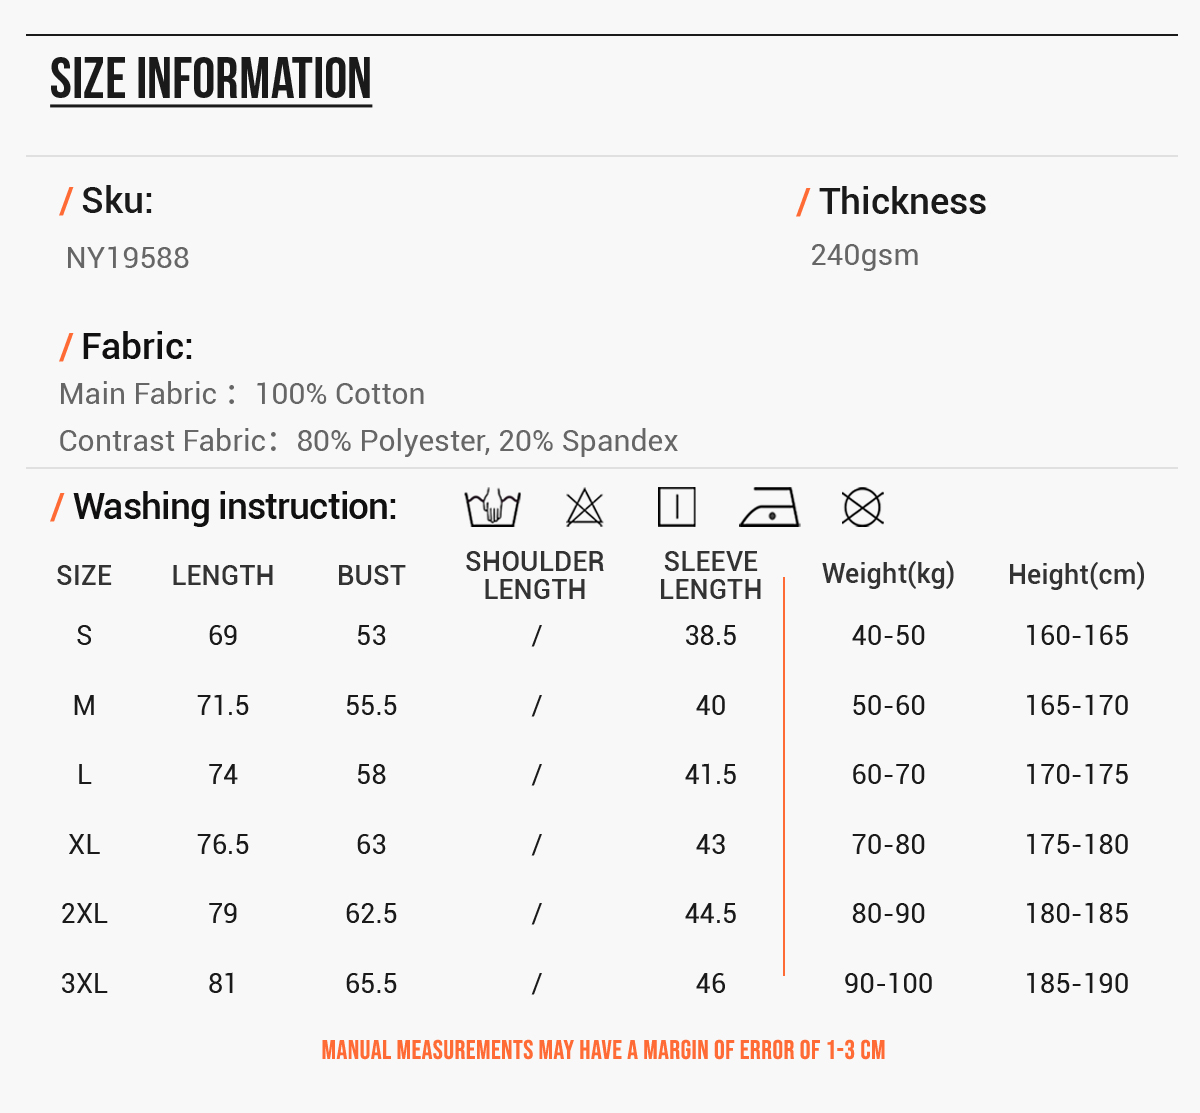Click the iron care icon

[x=770, y=507]
